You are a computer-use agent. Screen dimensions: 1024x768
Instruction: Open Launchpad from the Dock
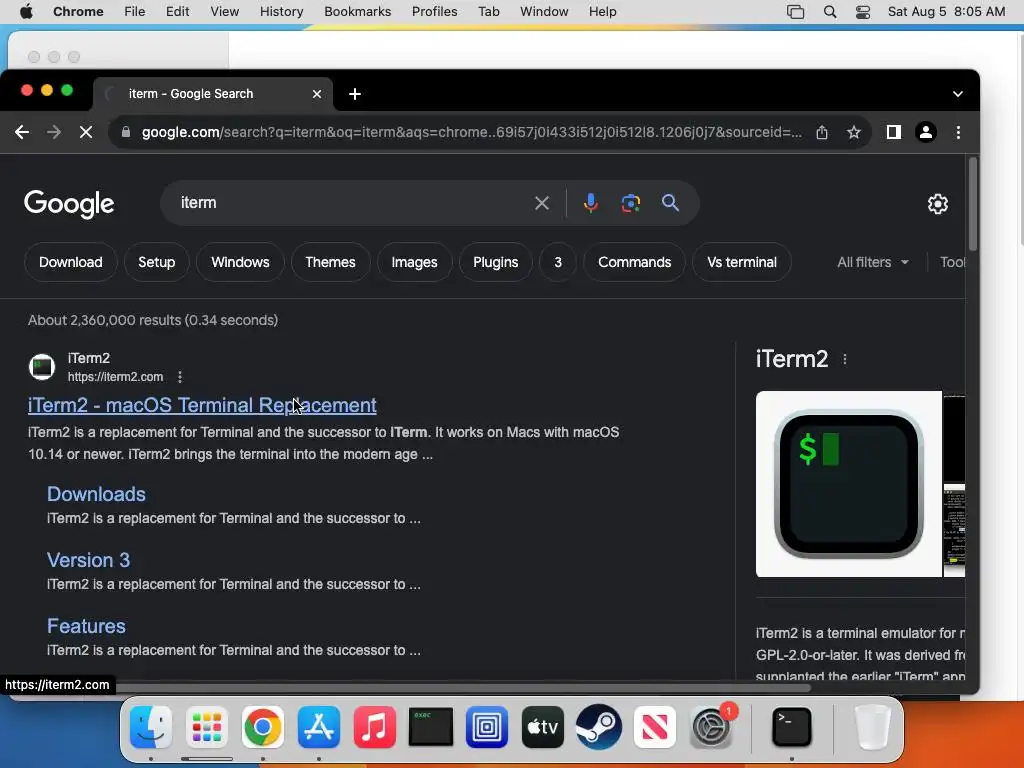[207, 727]
